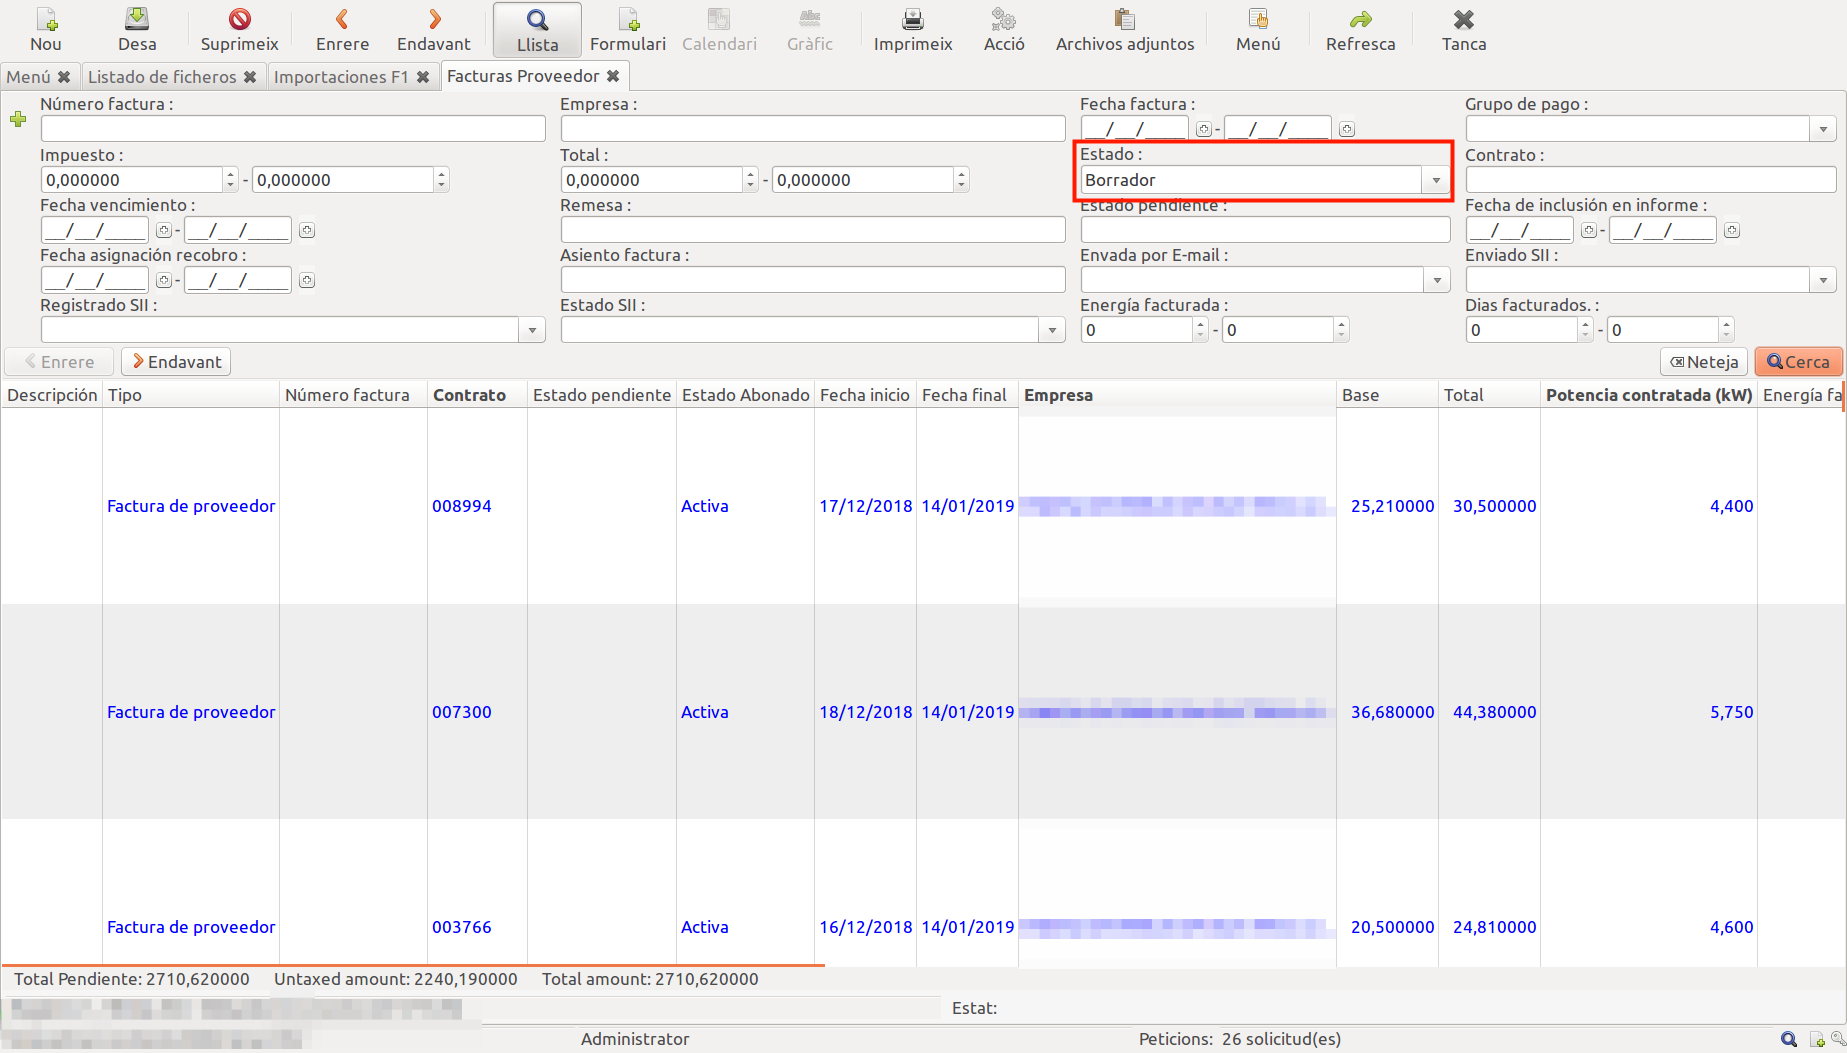This screenshot has width=1847, height=1053.
Task: Click the Remesa input field
Action: coord(813,230)
